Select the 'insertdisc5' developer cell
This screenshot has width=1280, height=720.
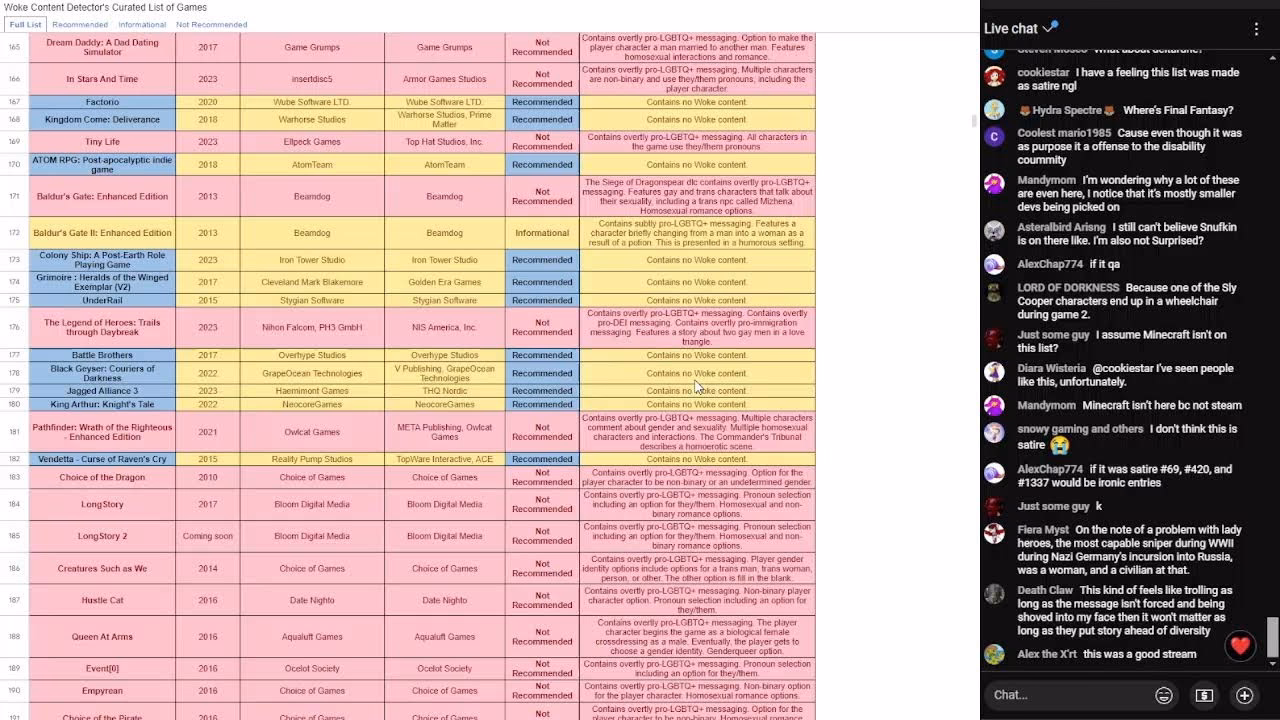[x=312, y=79]
